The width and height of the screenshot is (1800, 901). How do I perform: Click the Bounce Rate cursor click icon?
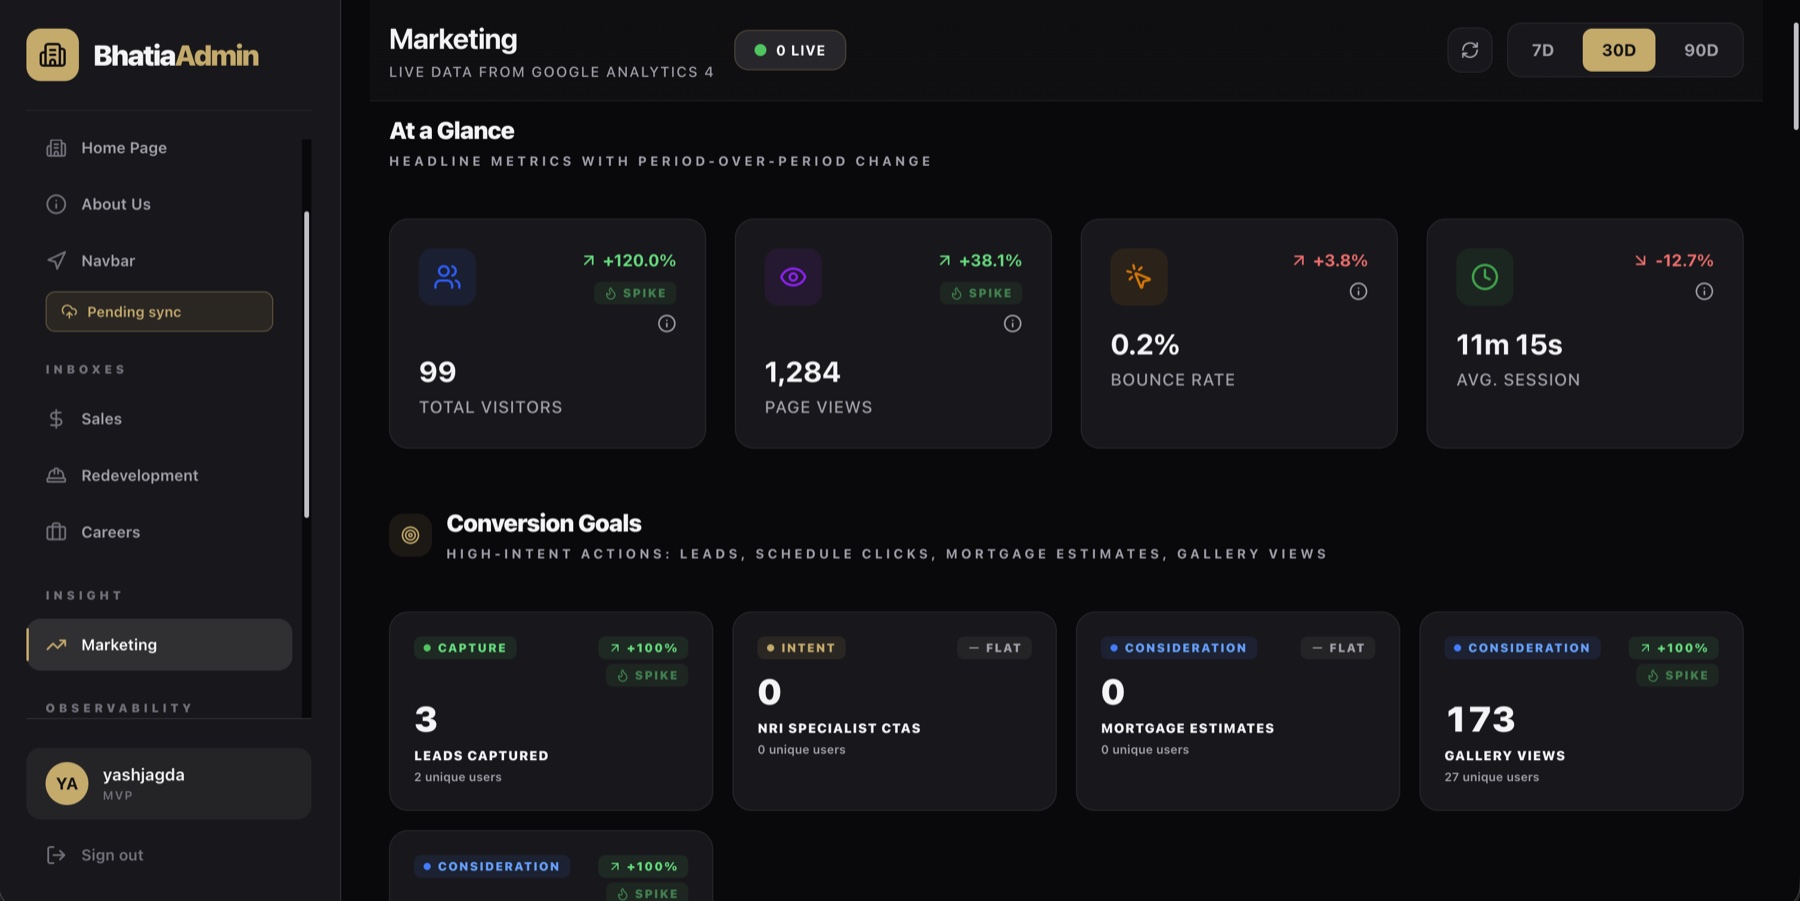click(1139, 277)
